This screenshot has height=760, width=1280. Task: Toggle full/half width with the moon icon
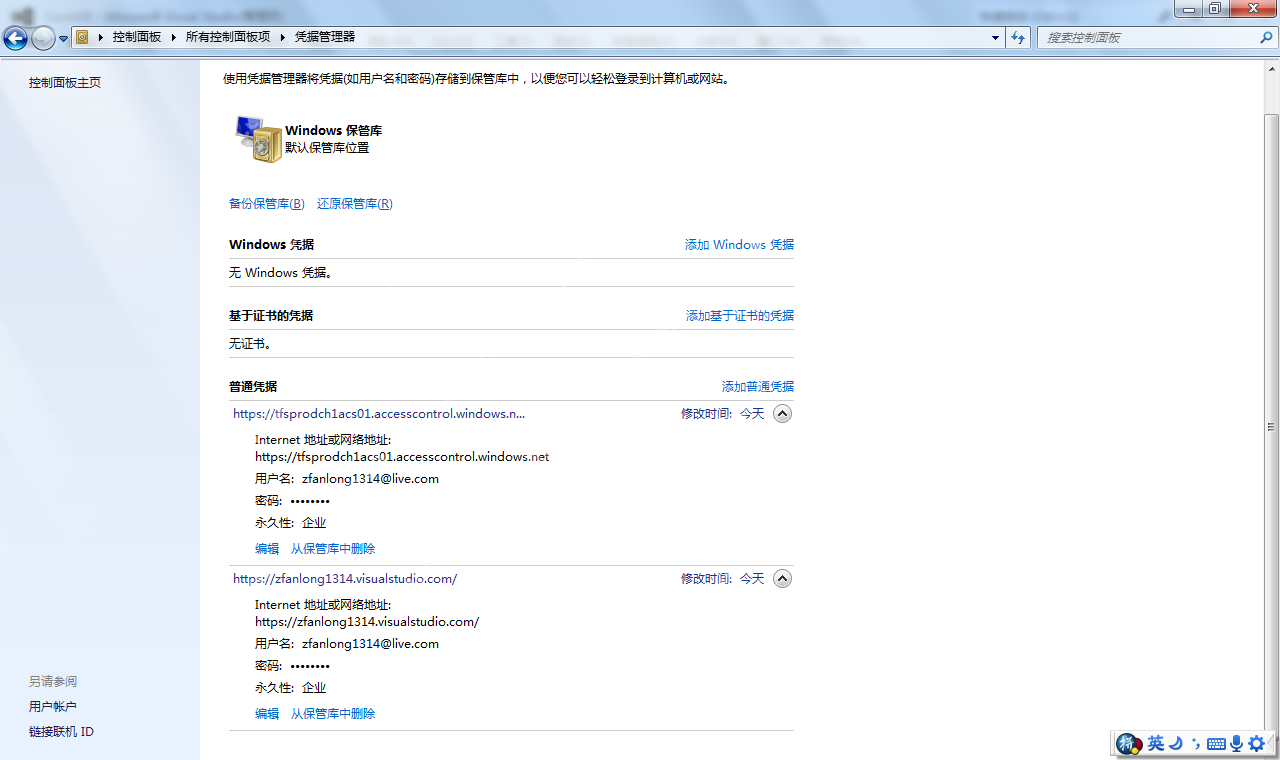click(x=1176, y=743)
